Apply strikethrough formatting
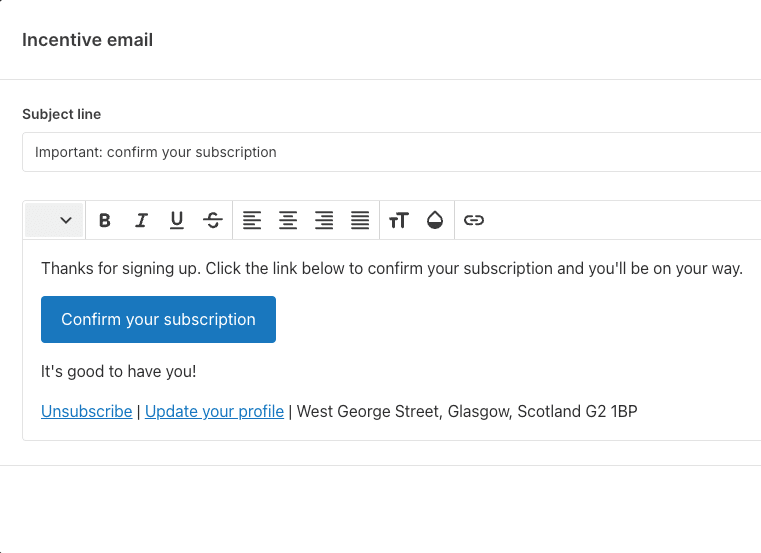This screenshot has width=761, height=553. pos(213,220)
